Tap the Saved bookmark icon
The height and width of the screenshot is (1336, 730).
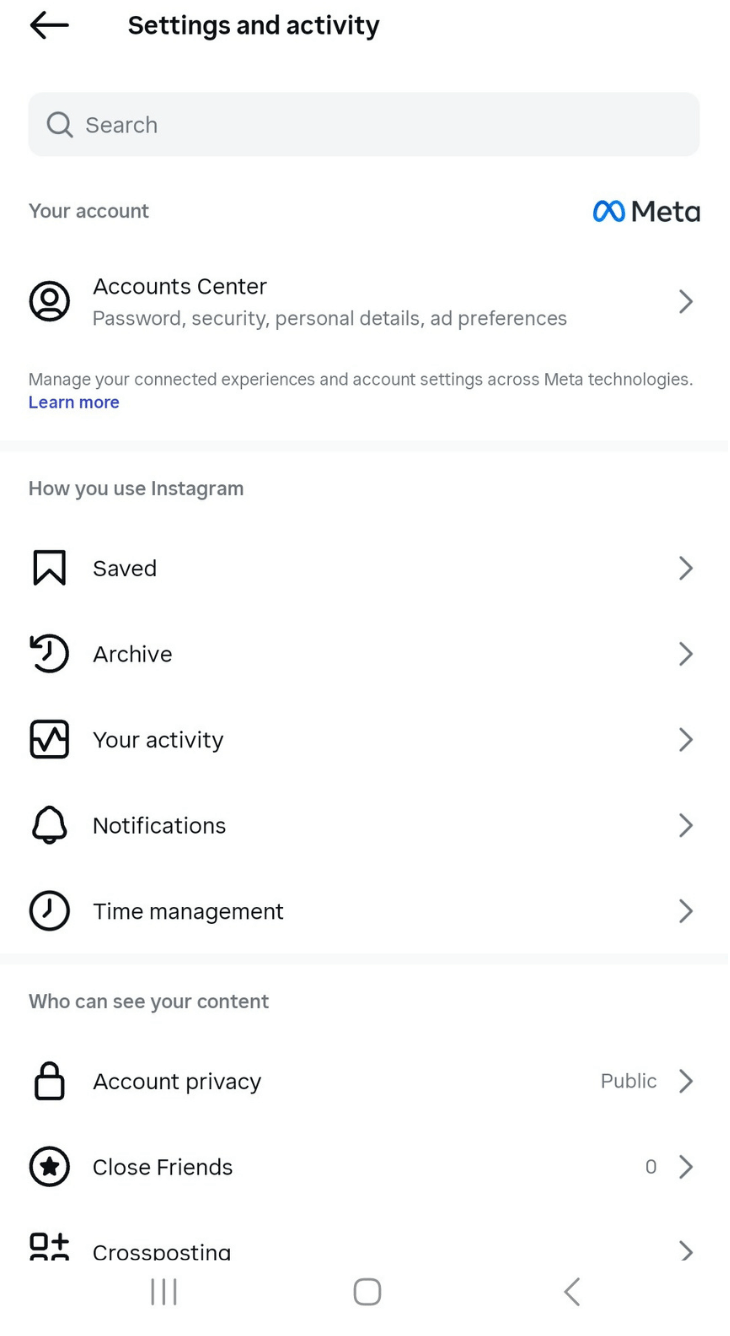pyautogui.click(x=49, y=568)
